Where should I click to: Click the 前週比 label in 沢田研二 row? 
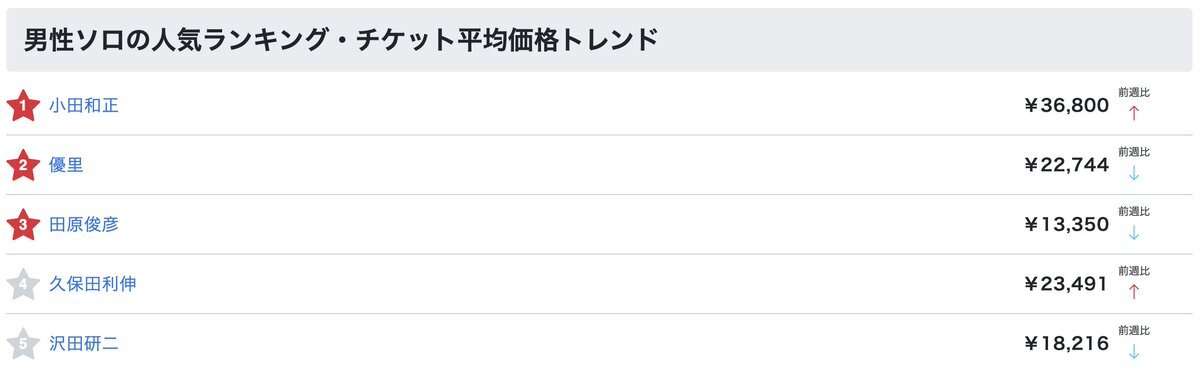(x=1134, y=331)
